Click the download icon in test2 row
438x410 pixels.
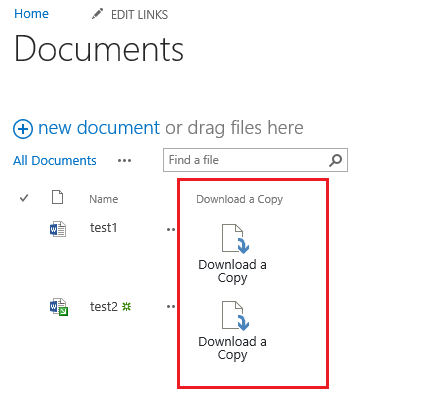pos(236,316)
